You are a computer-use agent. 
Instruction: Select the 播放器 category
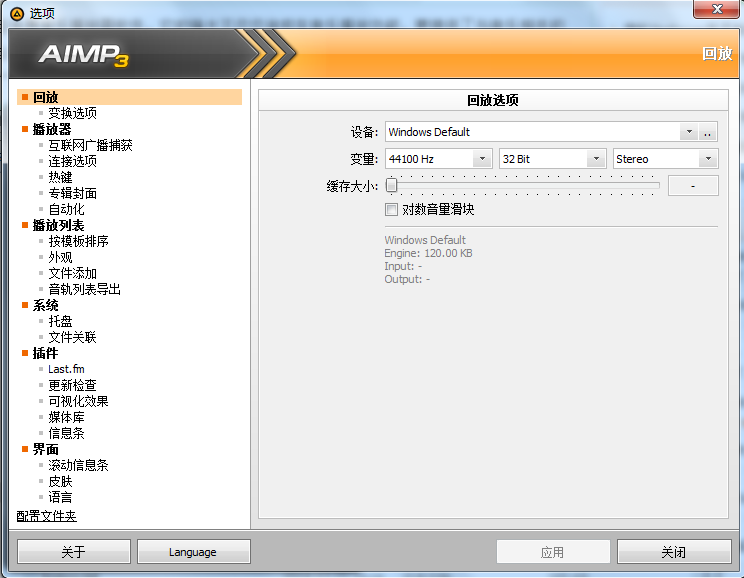click(x=52, y=129)
